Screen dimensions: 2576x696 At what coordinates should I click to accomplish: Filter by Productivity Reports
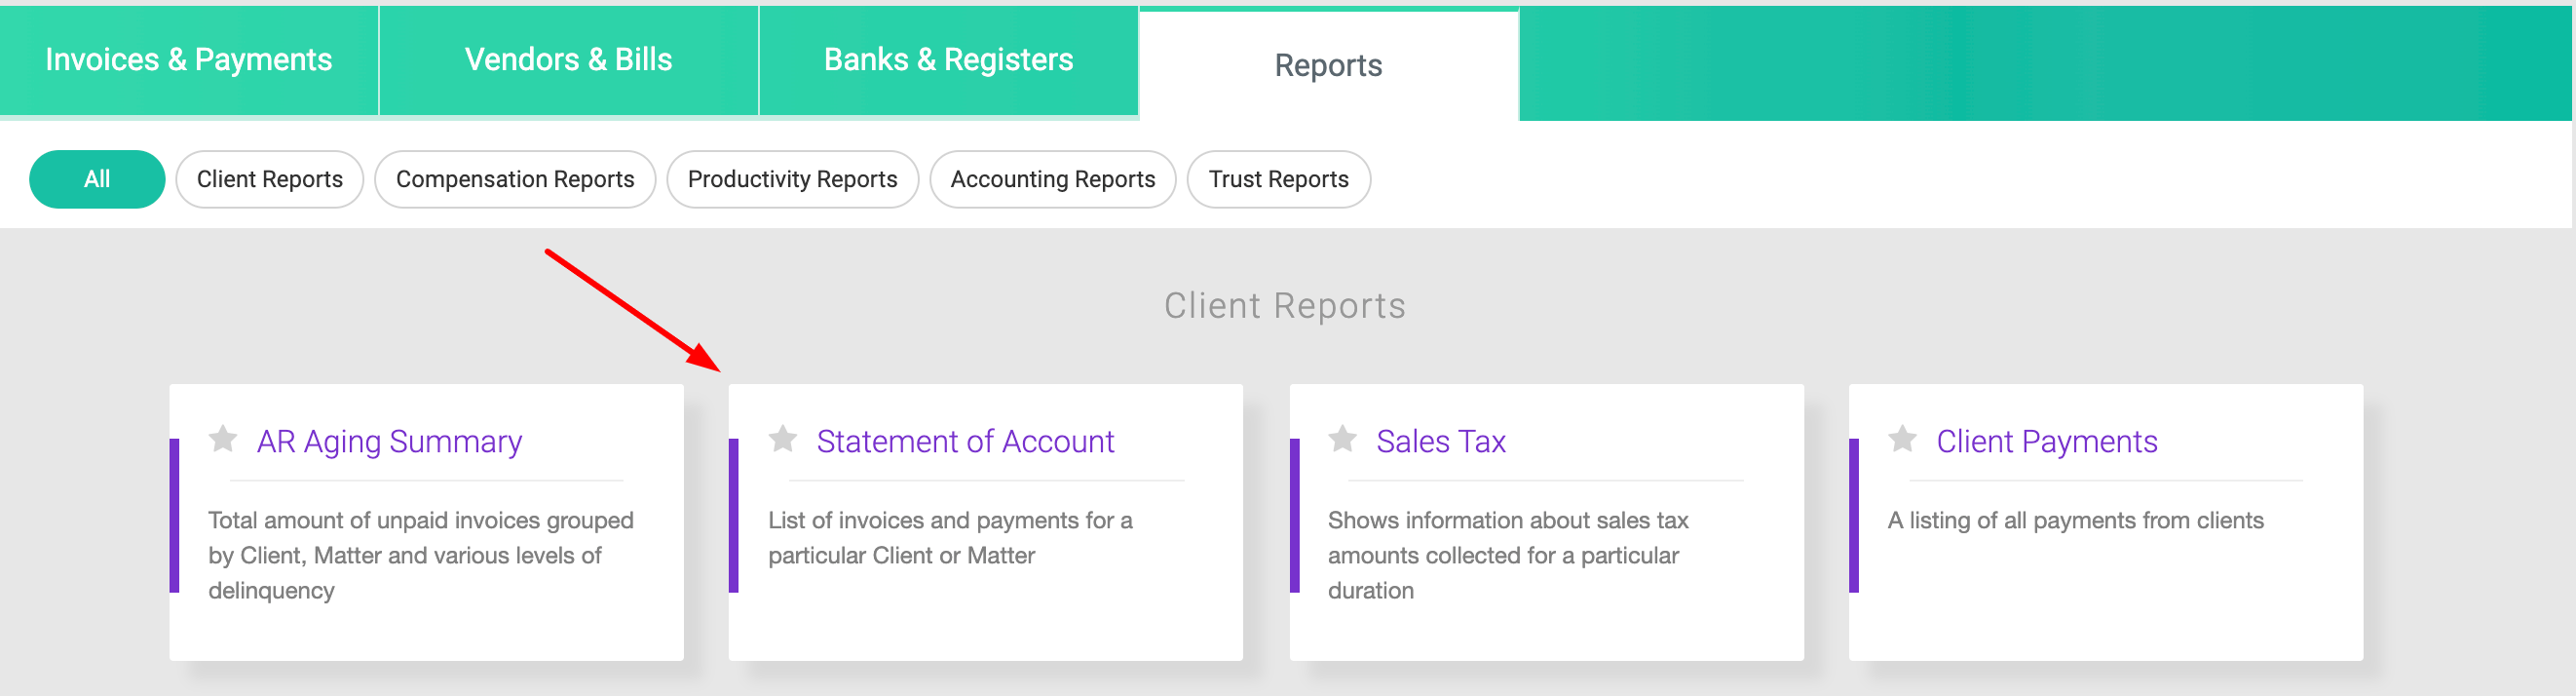793,179
